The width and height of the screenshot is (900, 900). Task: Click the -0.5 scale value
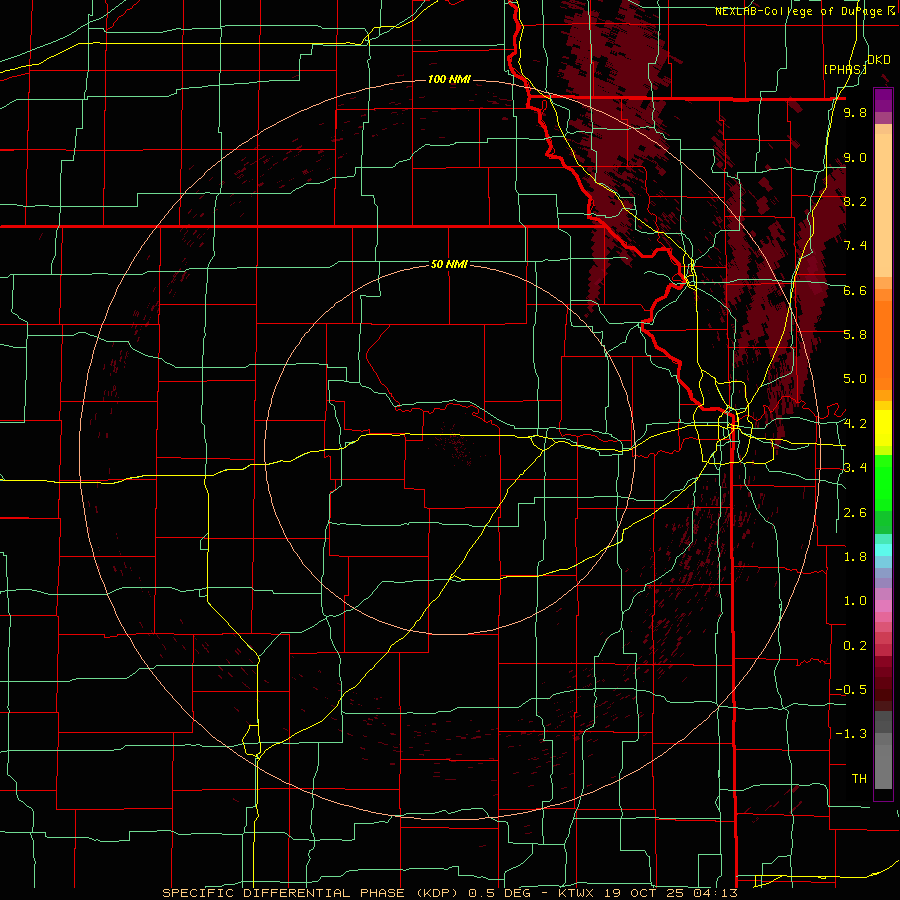click(851, 690)
